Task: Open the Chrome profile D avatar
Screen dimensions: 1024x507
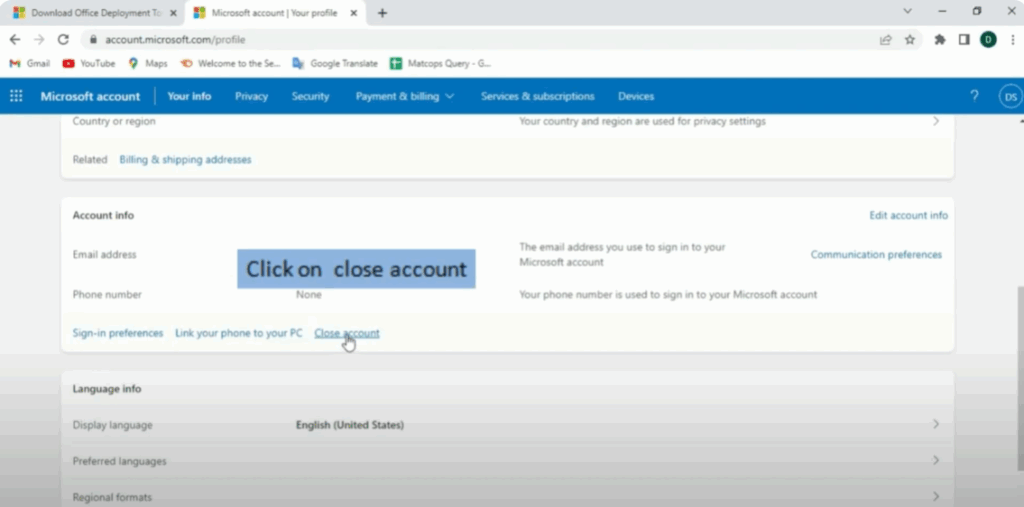Action: [x=988, y=39]
